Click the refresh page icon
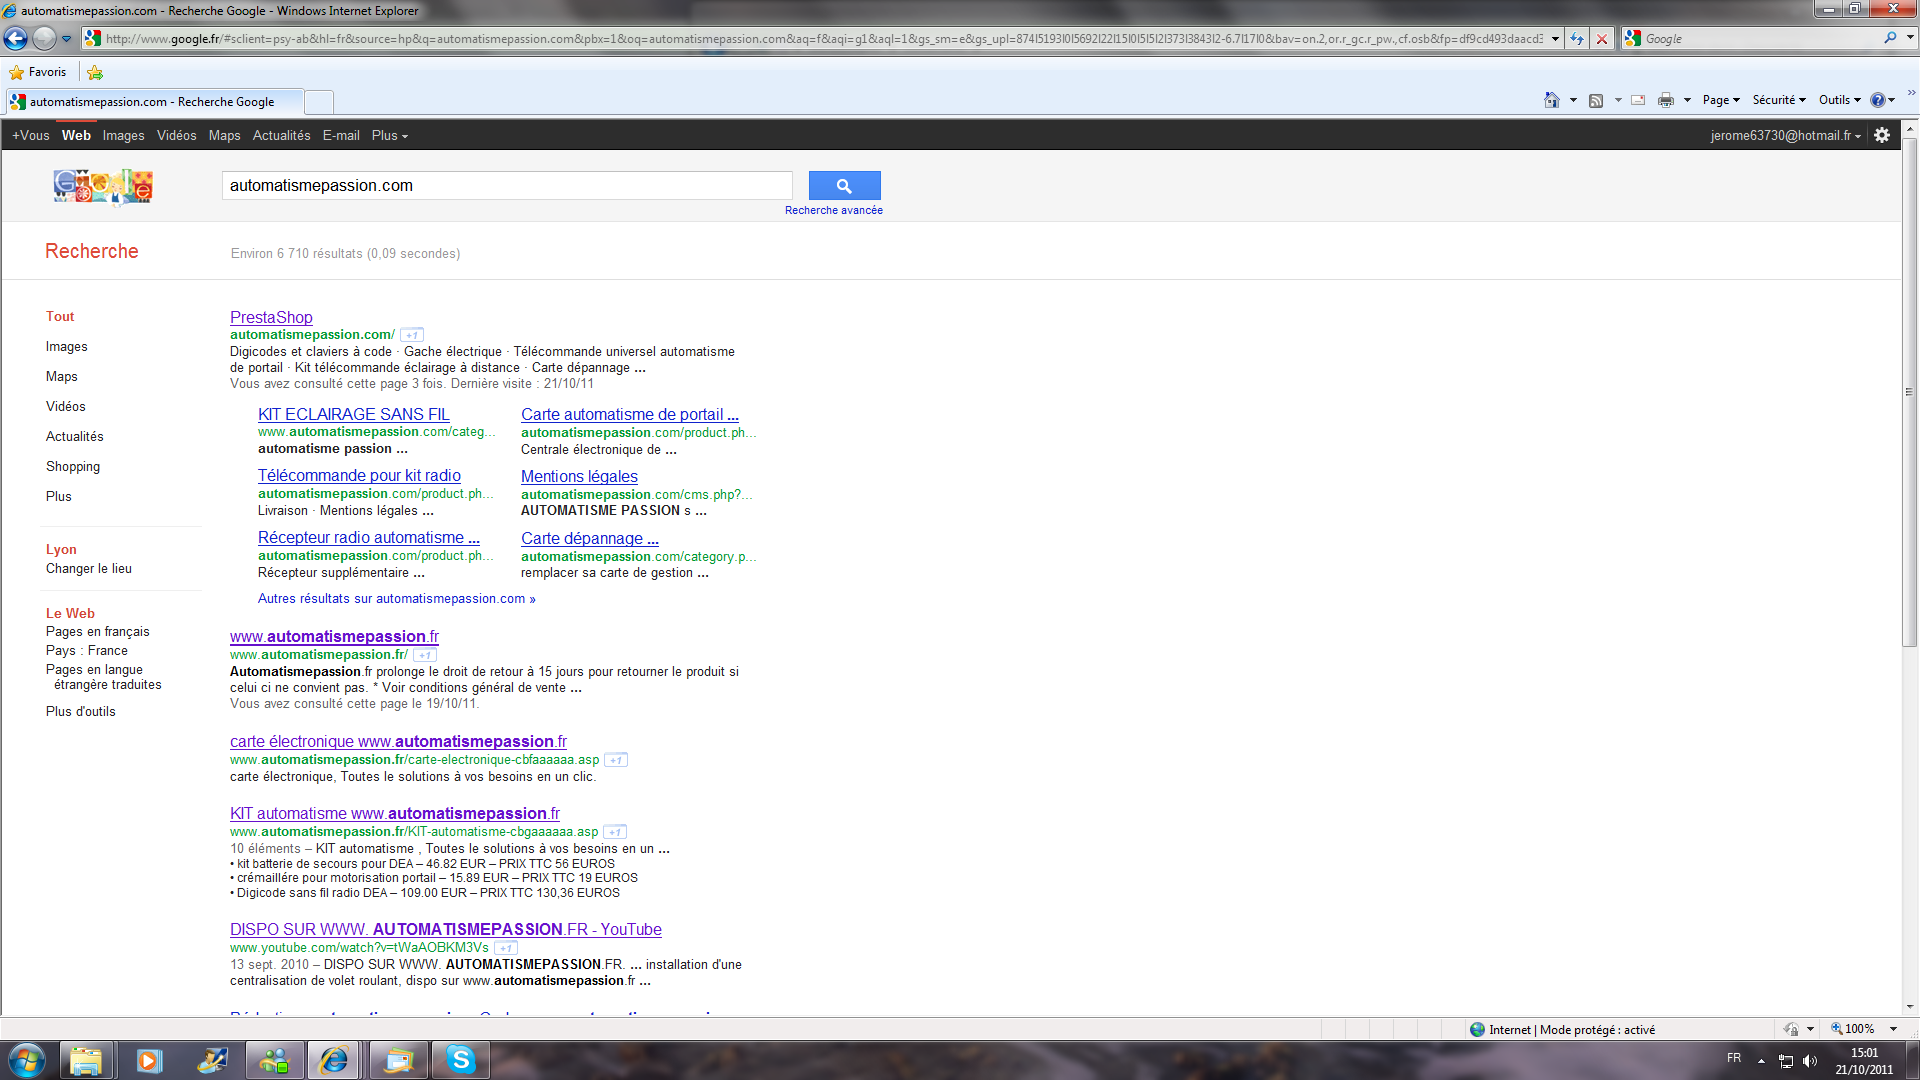 pyautogui.click(x=1577, y=39)
